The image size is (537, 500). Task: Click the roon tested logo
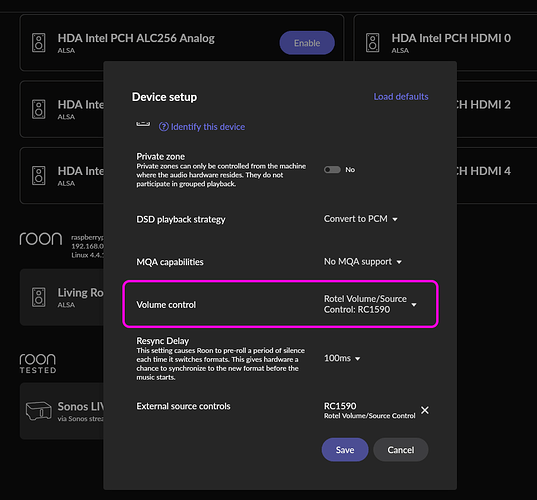tap(38, 364)
